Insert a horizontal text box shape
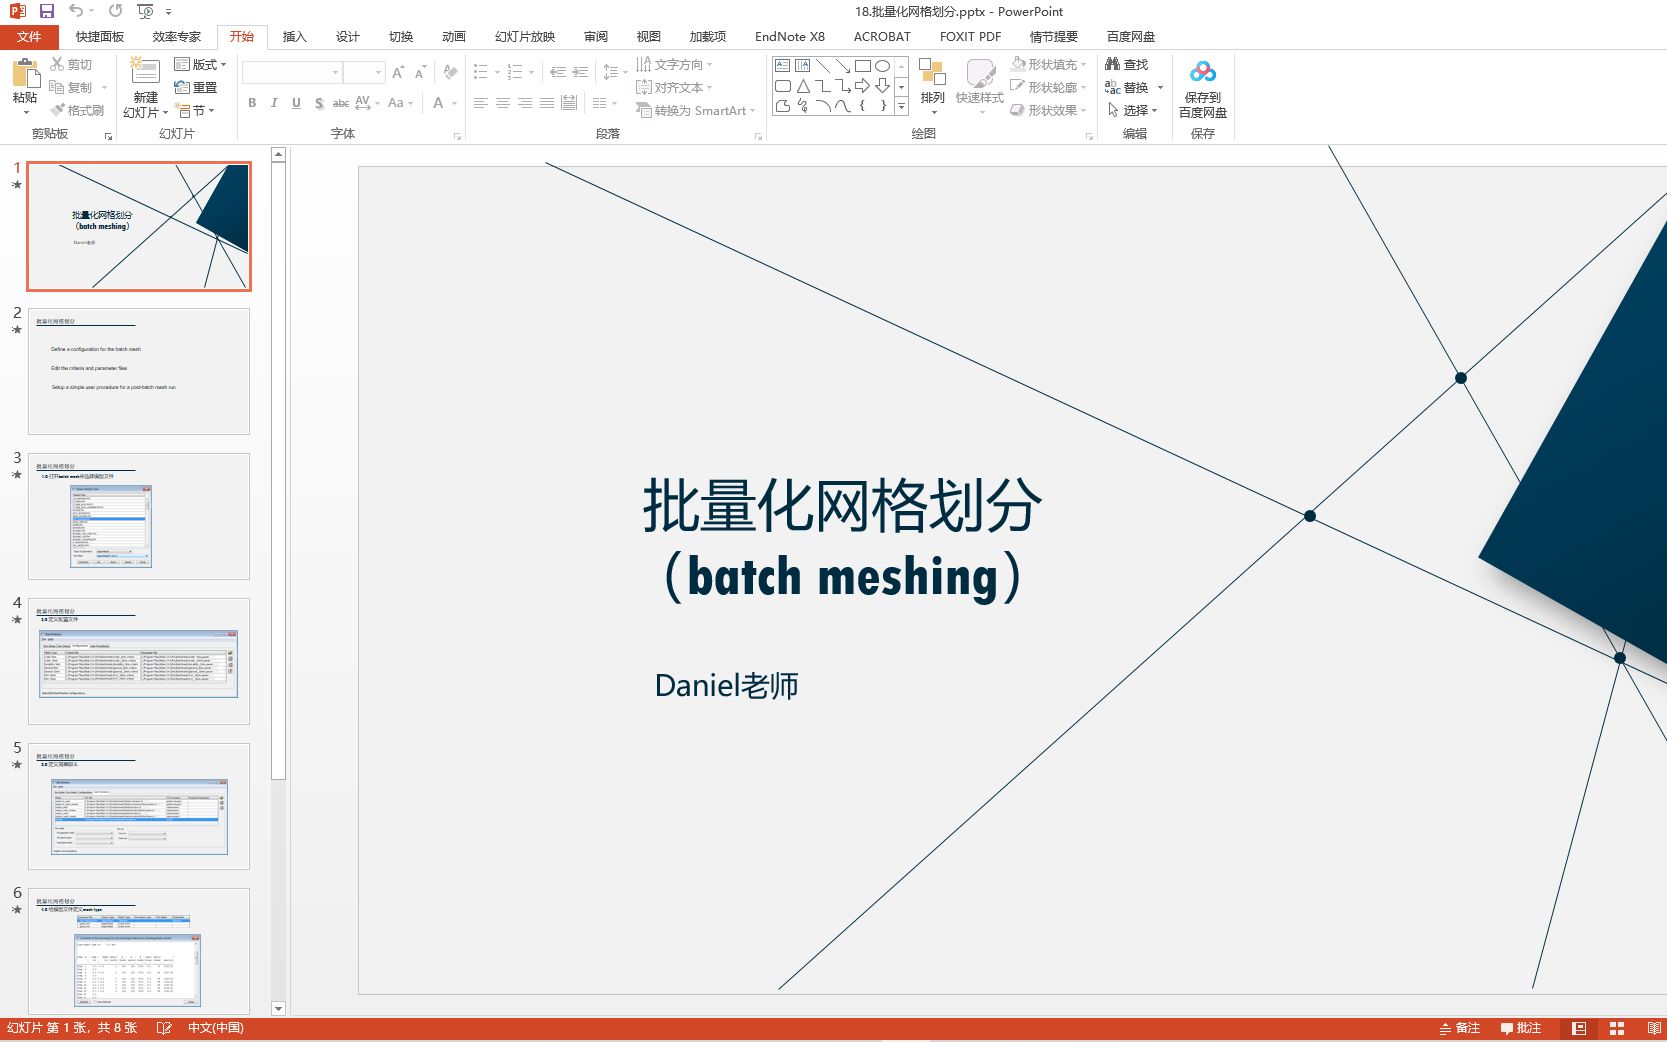This screenshot has height=1042, width=1667. click(x=780, y=64)
